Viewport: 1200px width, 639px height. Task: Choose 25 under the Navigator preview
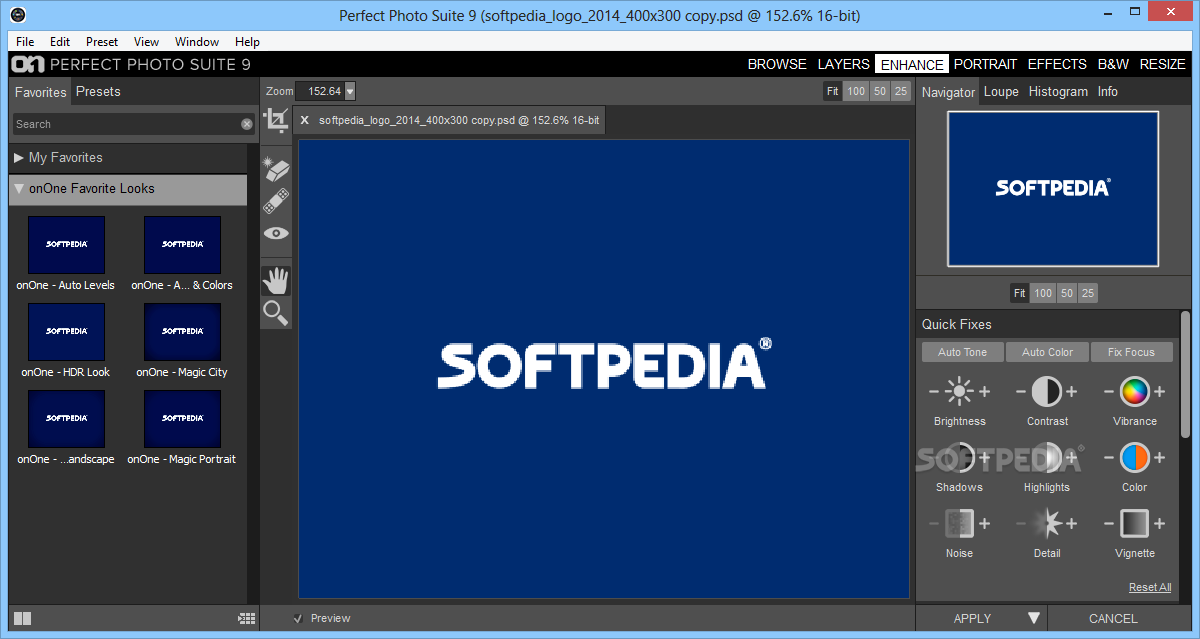click(1088, 293)
